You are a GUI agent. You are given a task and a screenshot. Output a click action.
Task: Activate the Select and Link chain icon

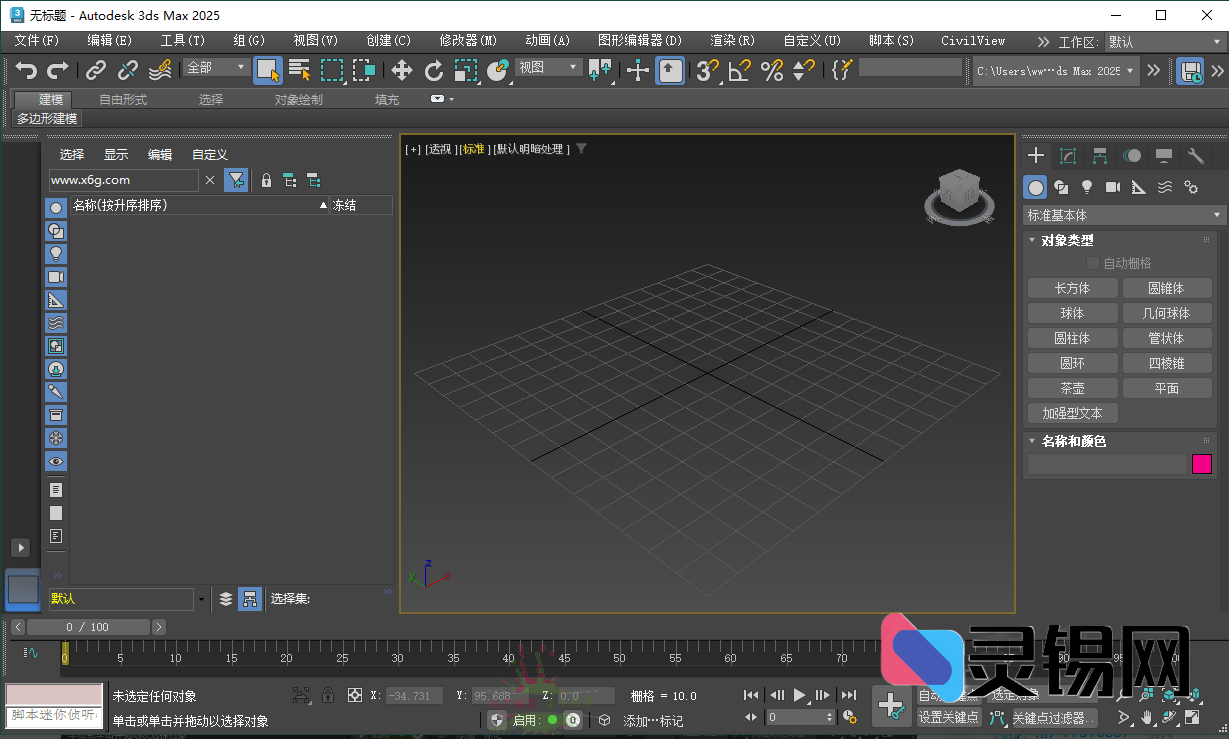coord(96,70)
